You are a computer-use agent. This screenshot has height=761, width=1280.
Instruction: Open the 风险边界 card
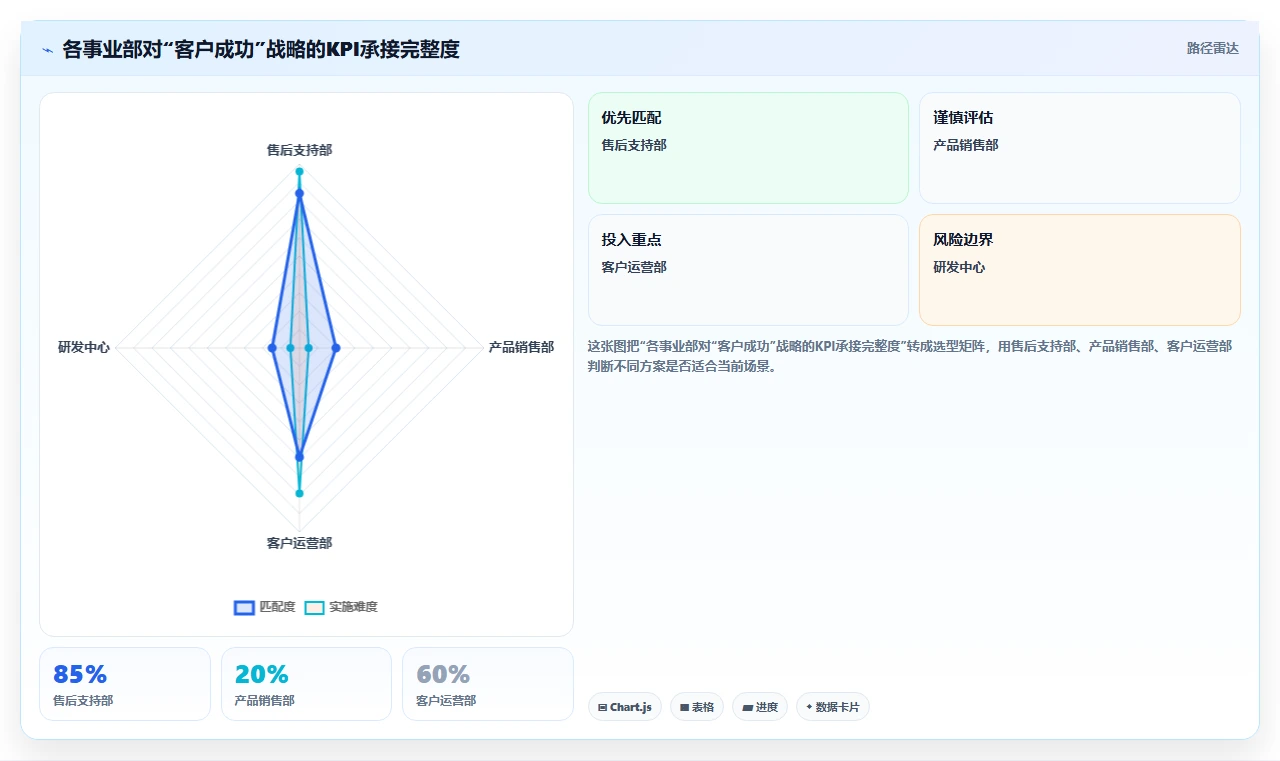click(1079, 270)
